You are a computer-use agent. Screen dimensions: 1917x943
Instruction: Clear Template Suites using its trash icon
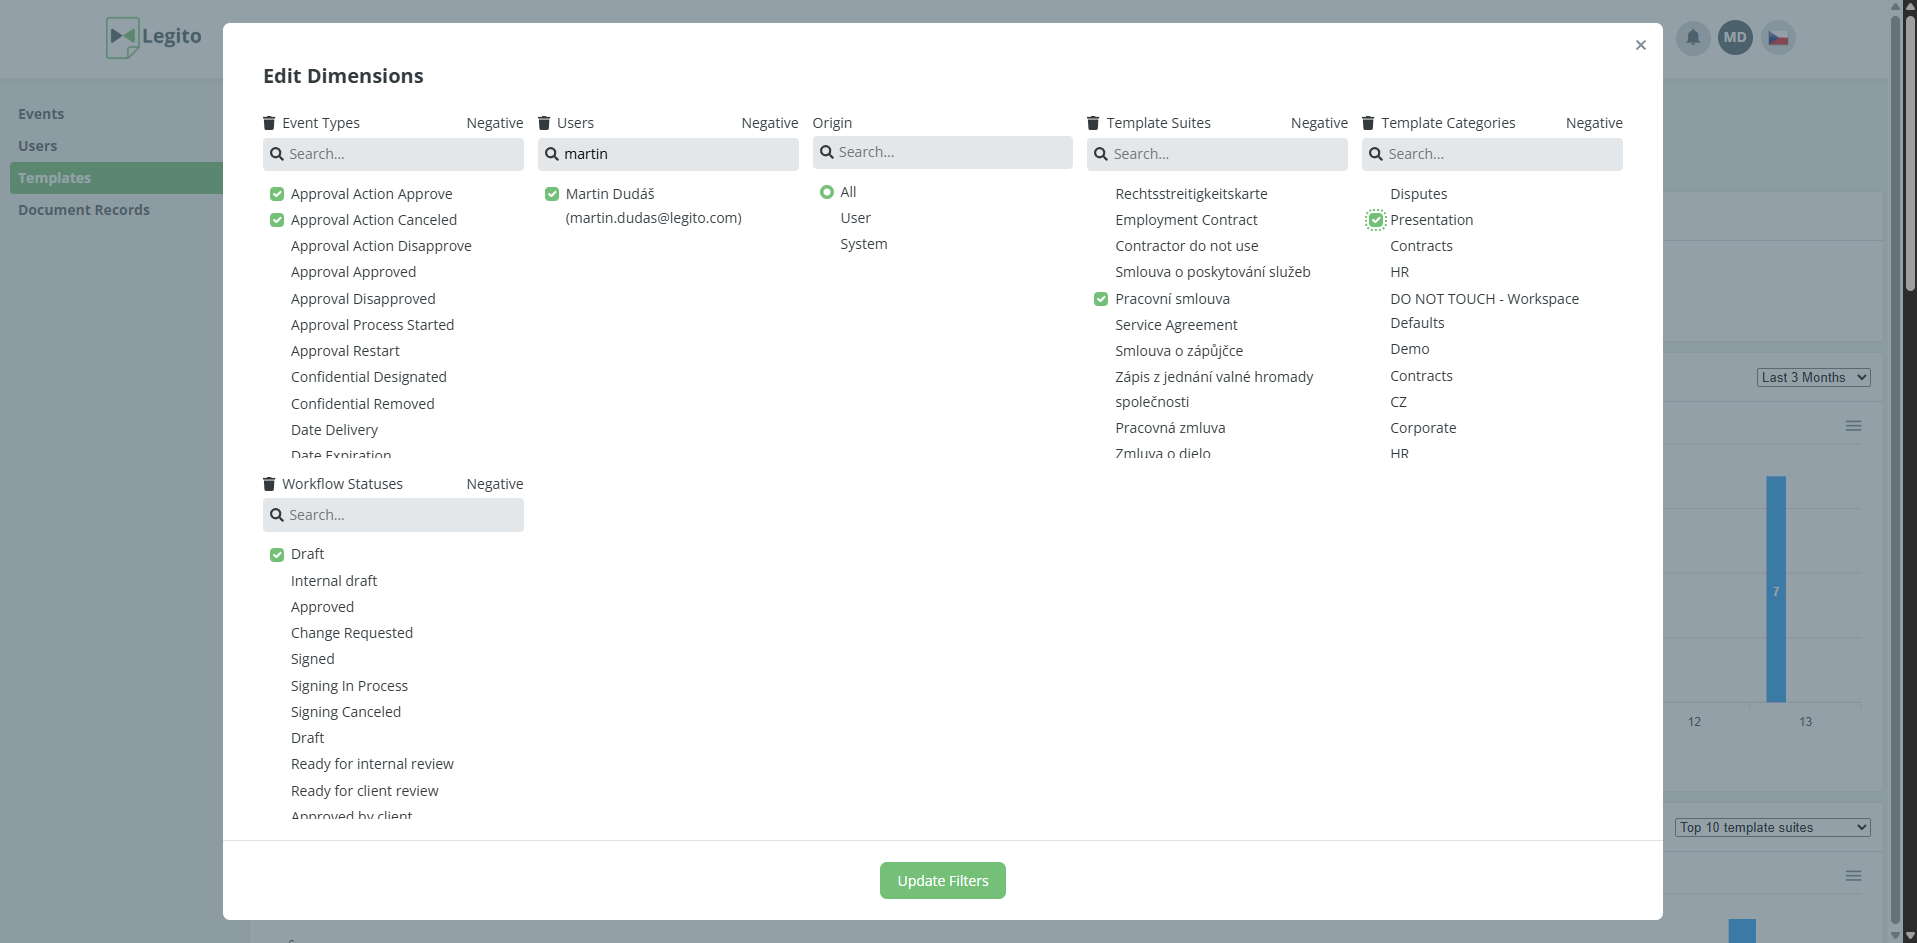pos(1093,123)
